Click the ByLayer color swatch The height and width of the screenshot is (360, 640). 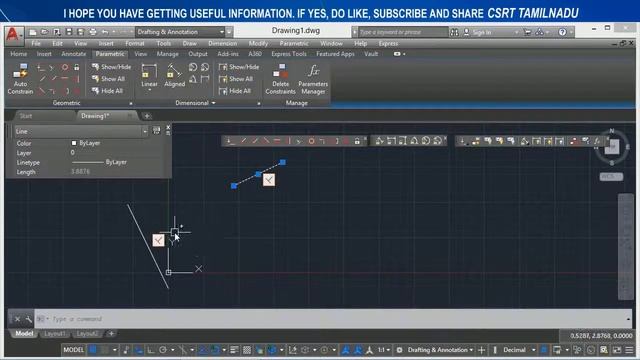pos(74,143)
